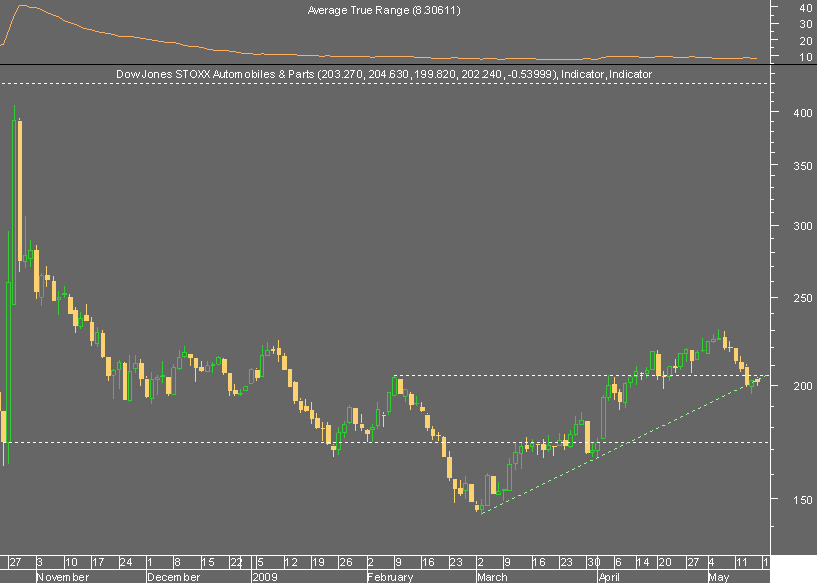Select the February month label
The width and height of the screenshot is (817, 583).
coord(390,577)
